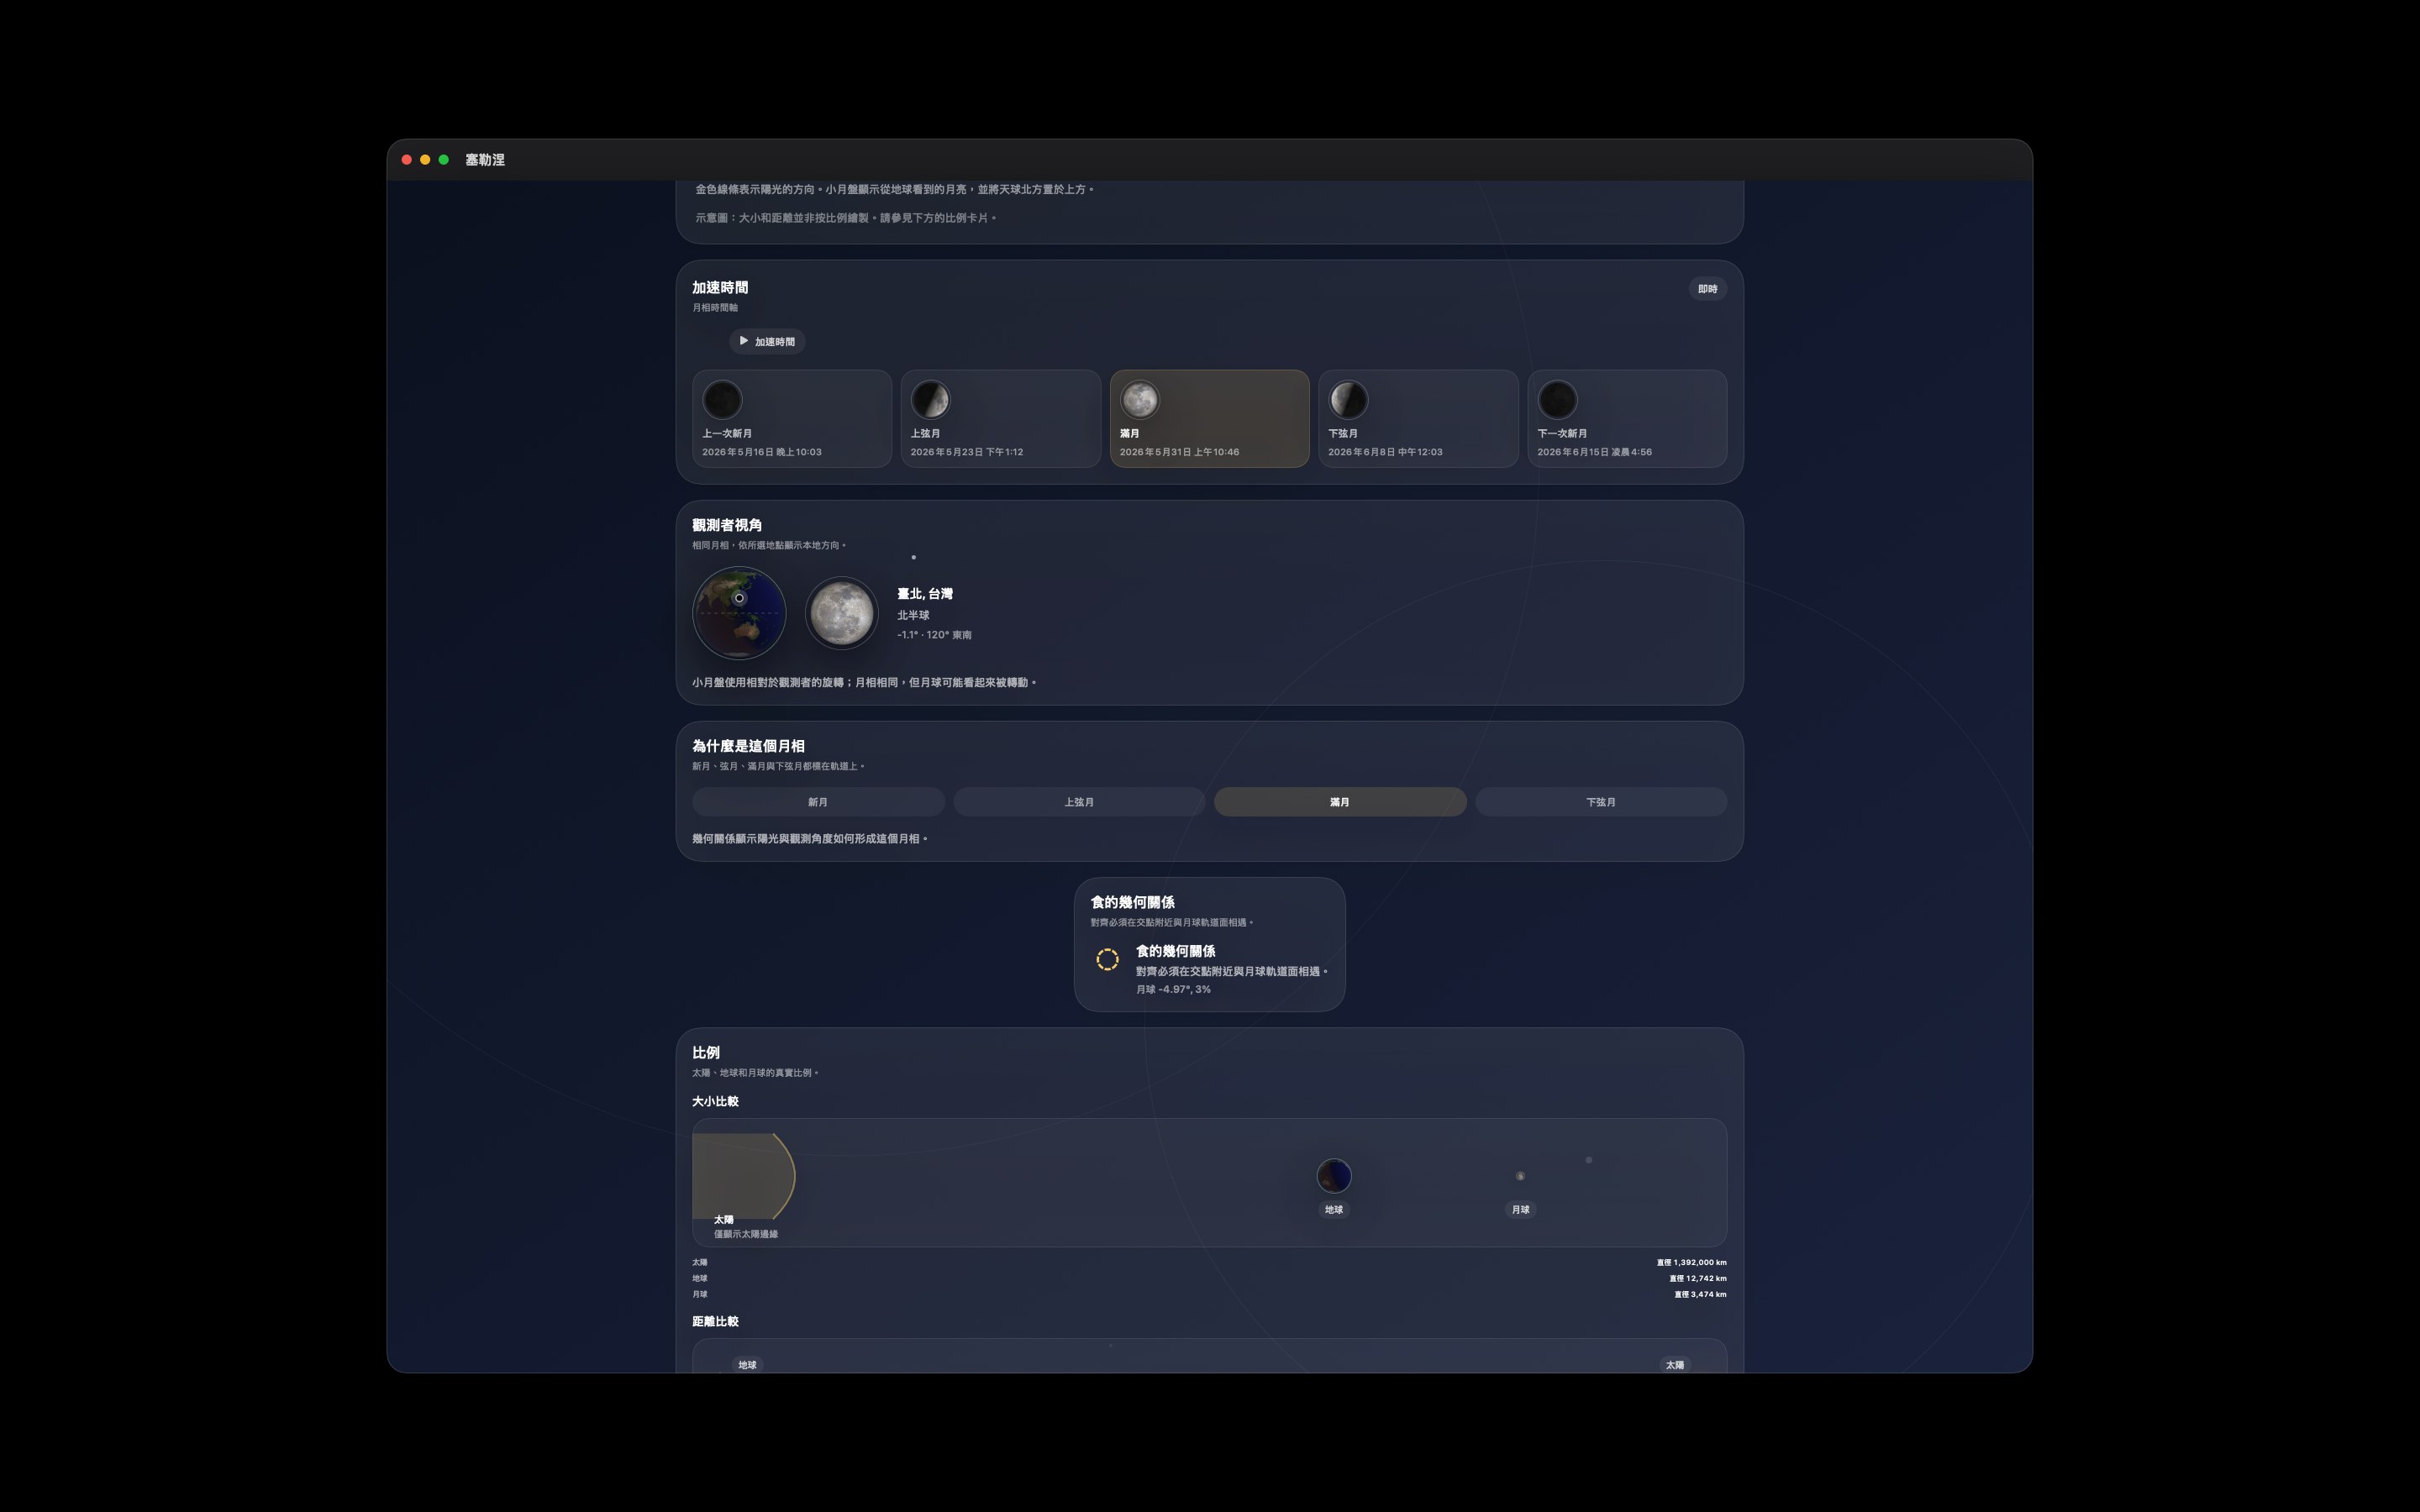Screen dimensions: 2420x1512
Task: Click the 2026年5月16日 晚上10:03 date
Action: 762,452
